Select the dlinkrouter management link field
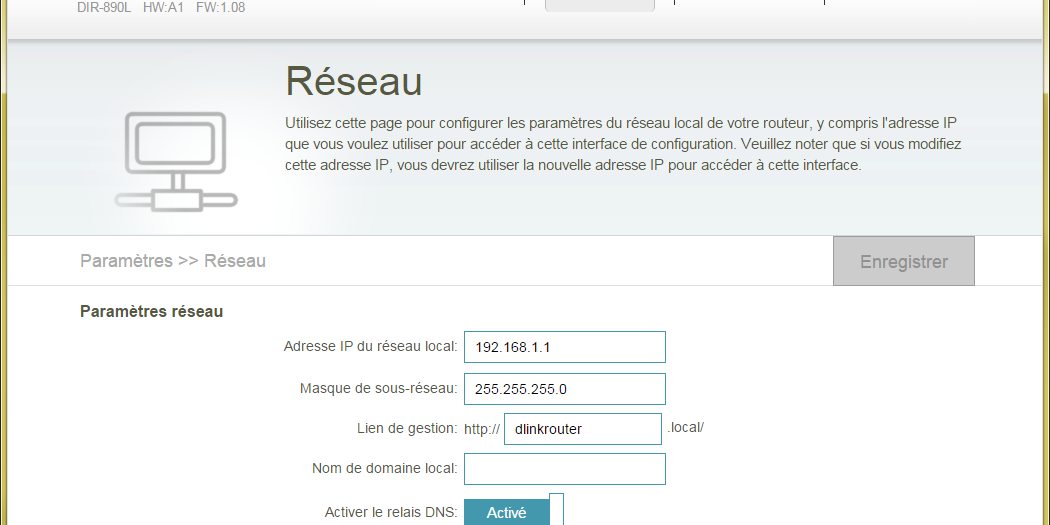This screenshot has height=525, width=1050. click(582, 429)
